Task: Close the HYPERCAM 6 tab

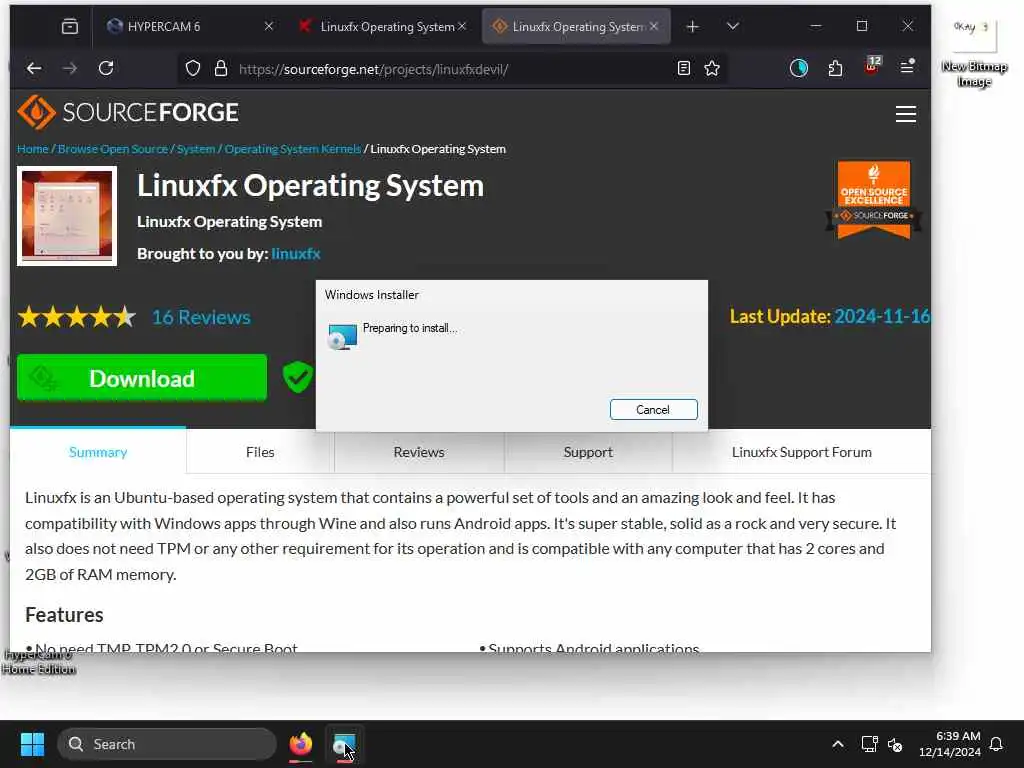Action: pos(268,27)
